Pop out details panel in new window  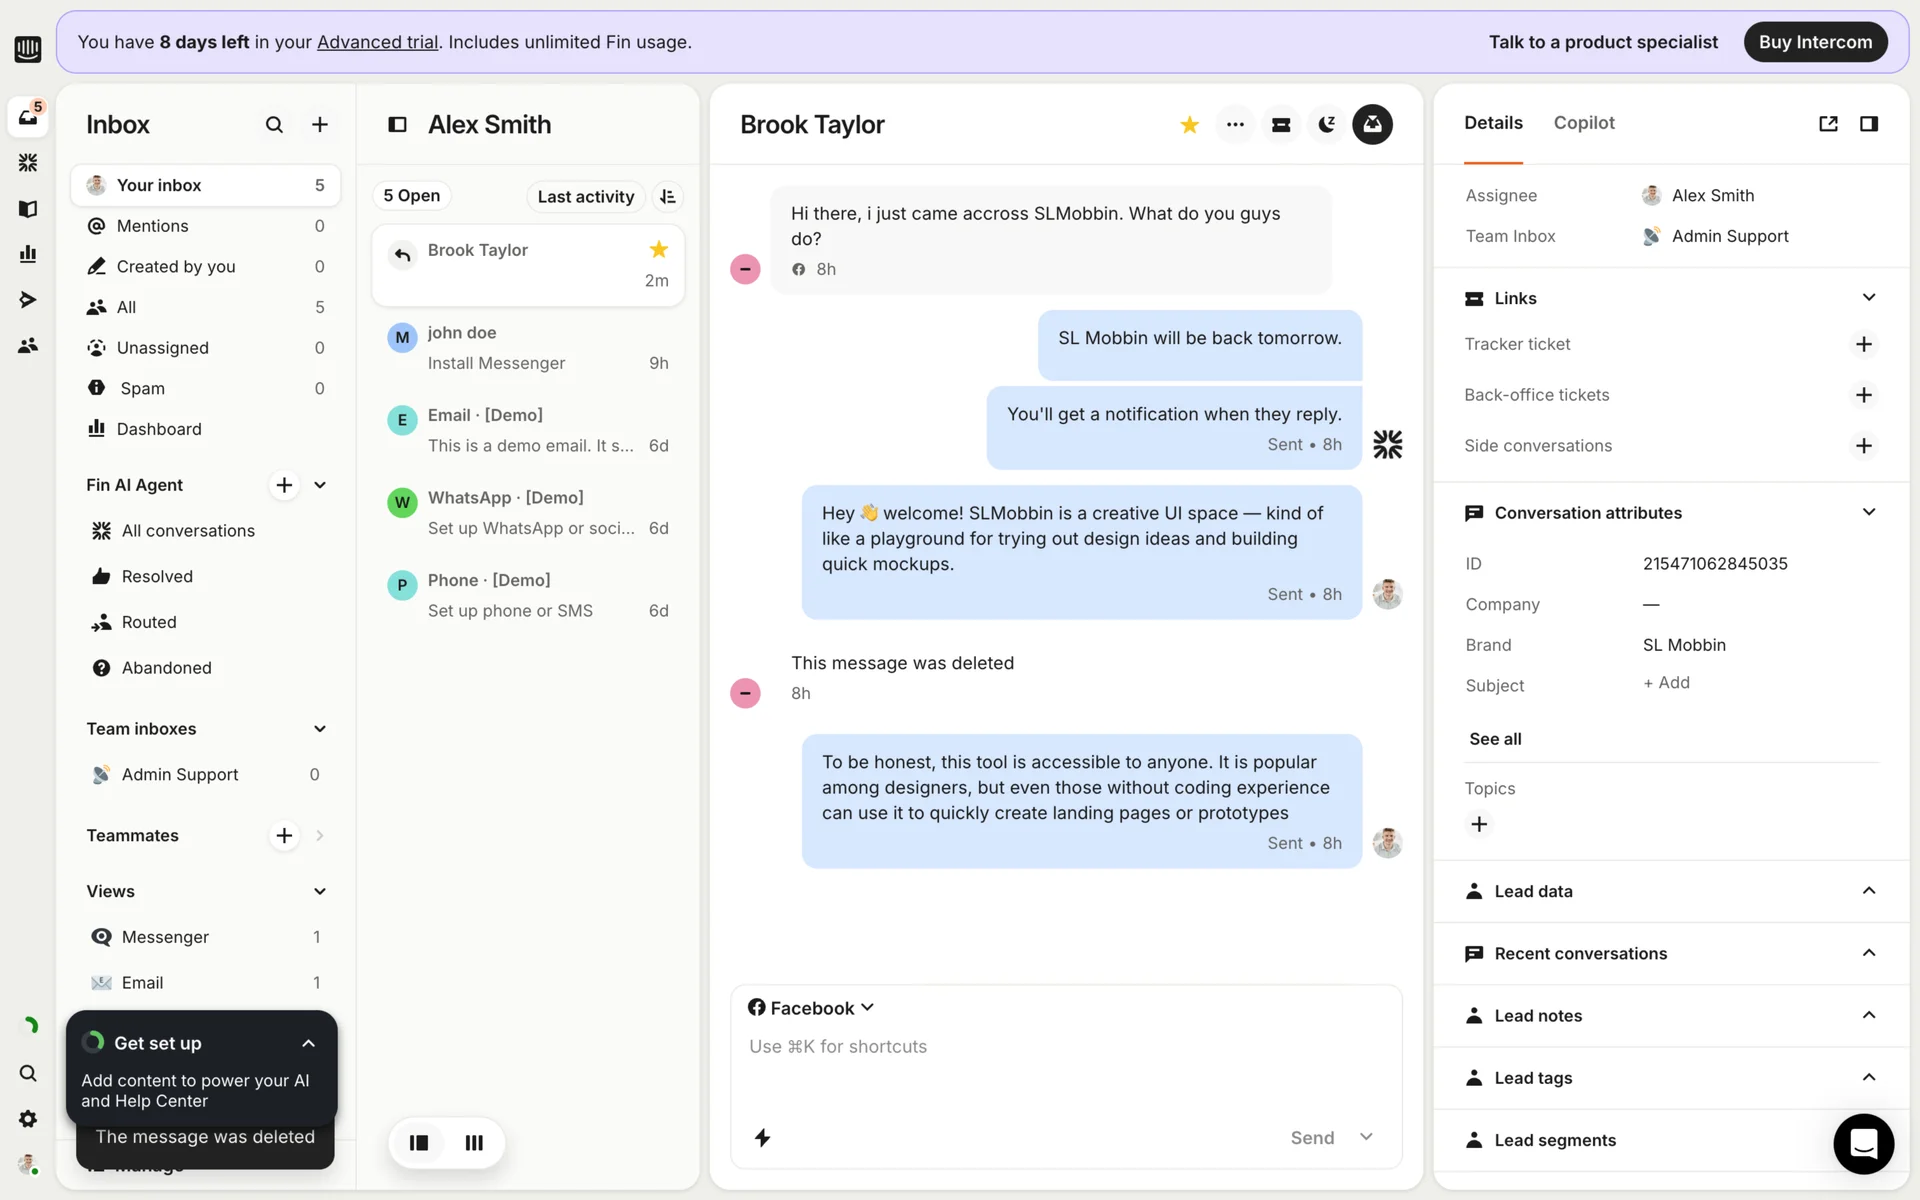tap(1828, 123)
